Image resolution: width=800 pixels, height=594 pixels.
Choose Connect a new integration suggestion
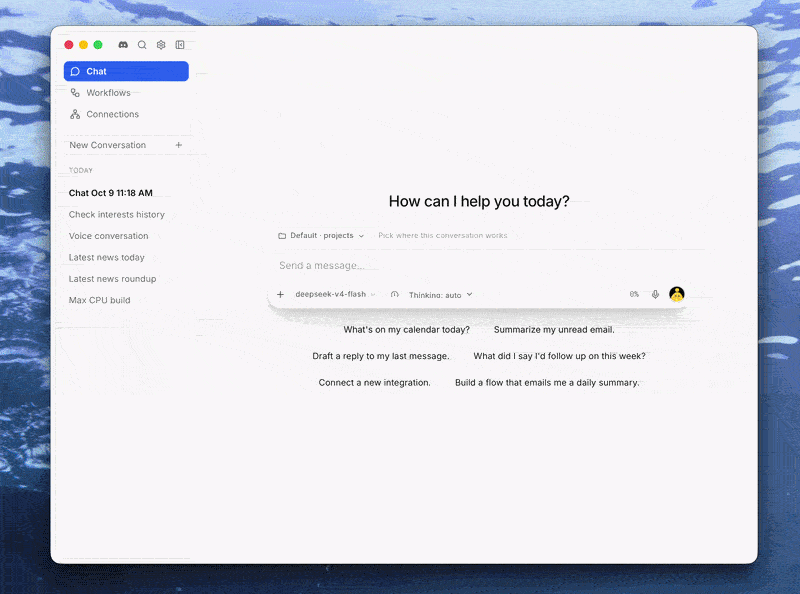click(x=374, y=383)
